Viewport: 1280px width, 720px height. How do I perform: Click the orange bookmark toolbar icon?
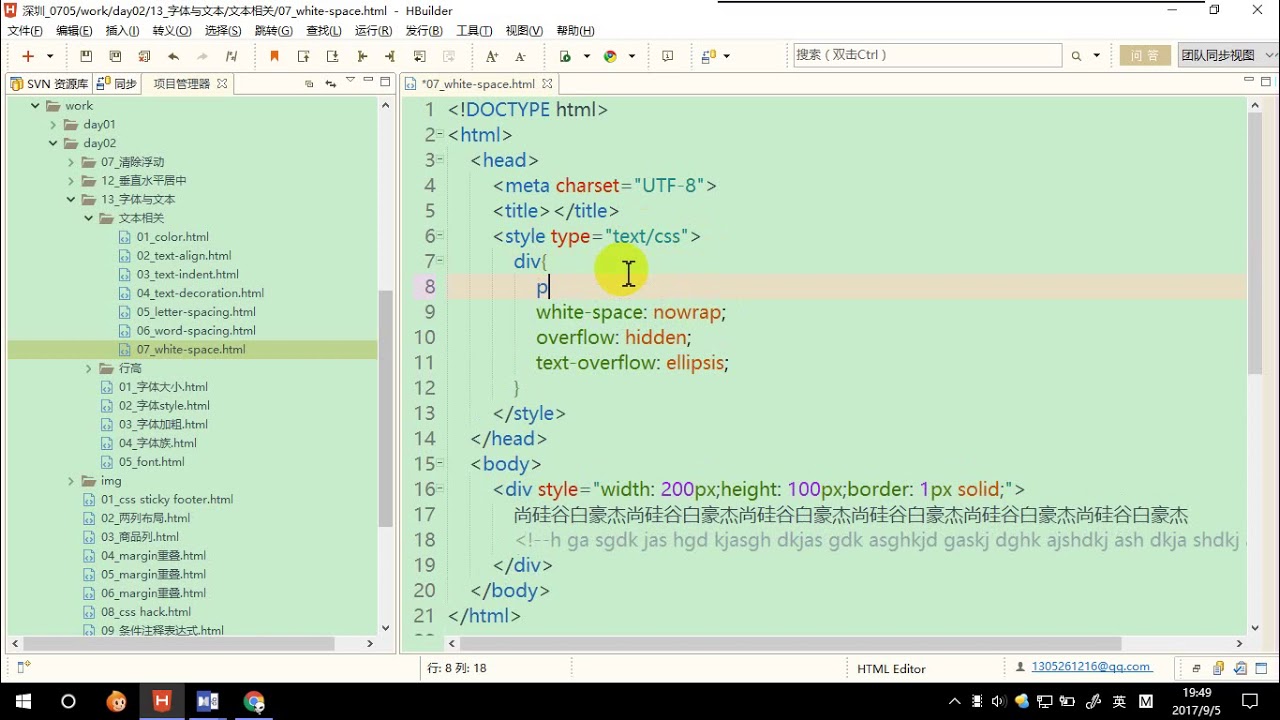pyautogui.click(x=274, y=56)
